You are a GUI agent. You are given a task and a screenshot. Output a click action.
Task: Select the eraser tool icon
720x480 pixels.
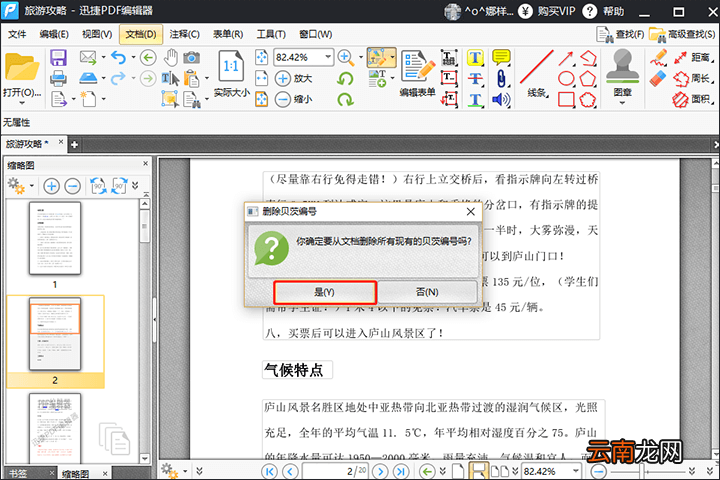point(658,79)
